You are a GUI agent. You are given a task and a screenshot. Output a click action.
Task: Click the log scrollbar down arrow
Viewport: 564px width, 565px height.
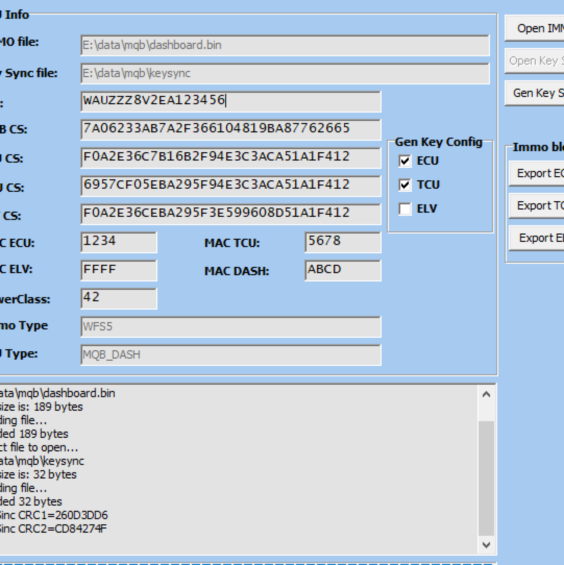click(486, 545)
